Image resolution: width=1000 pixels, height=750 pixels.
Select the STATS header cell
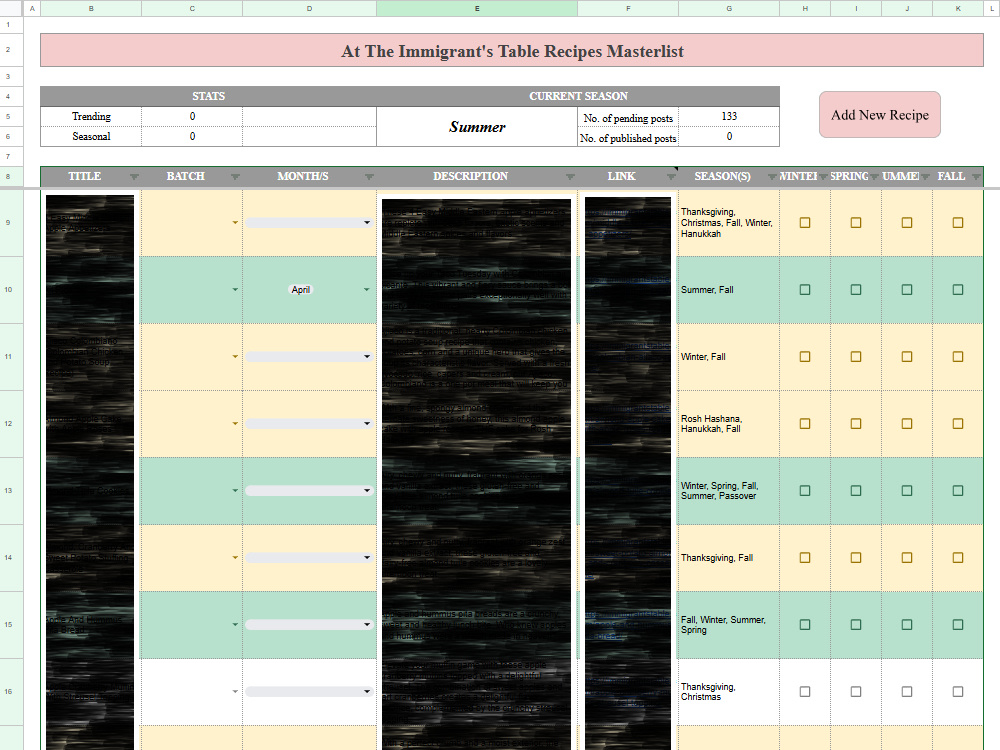click(209, 96)
